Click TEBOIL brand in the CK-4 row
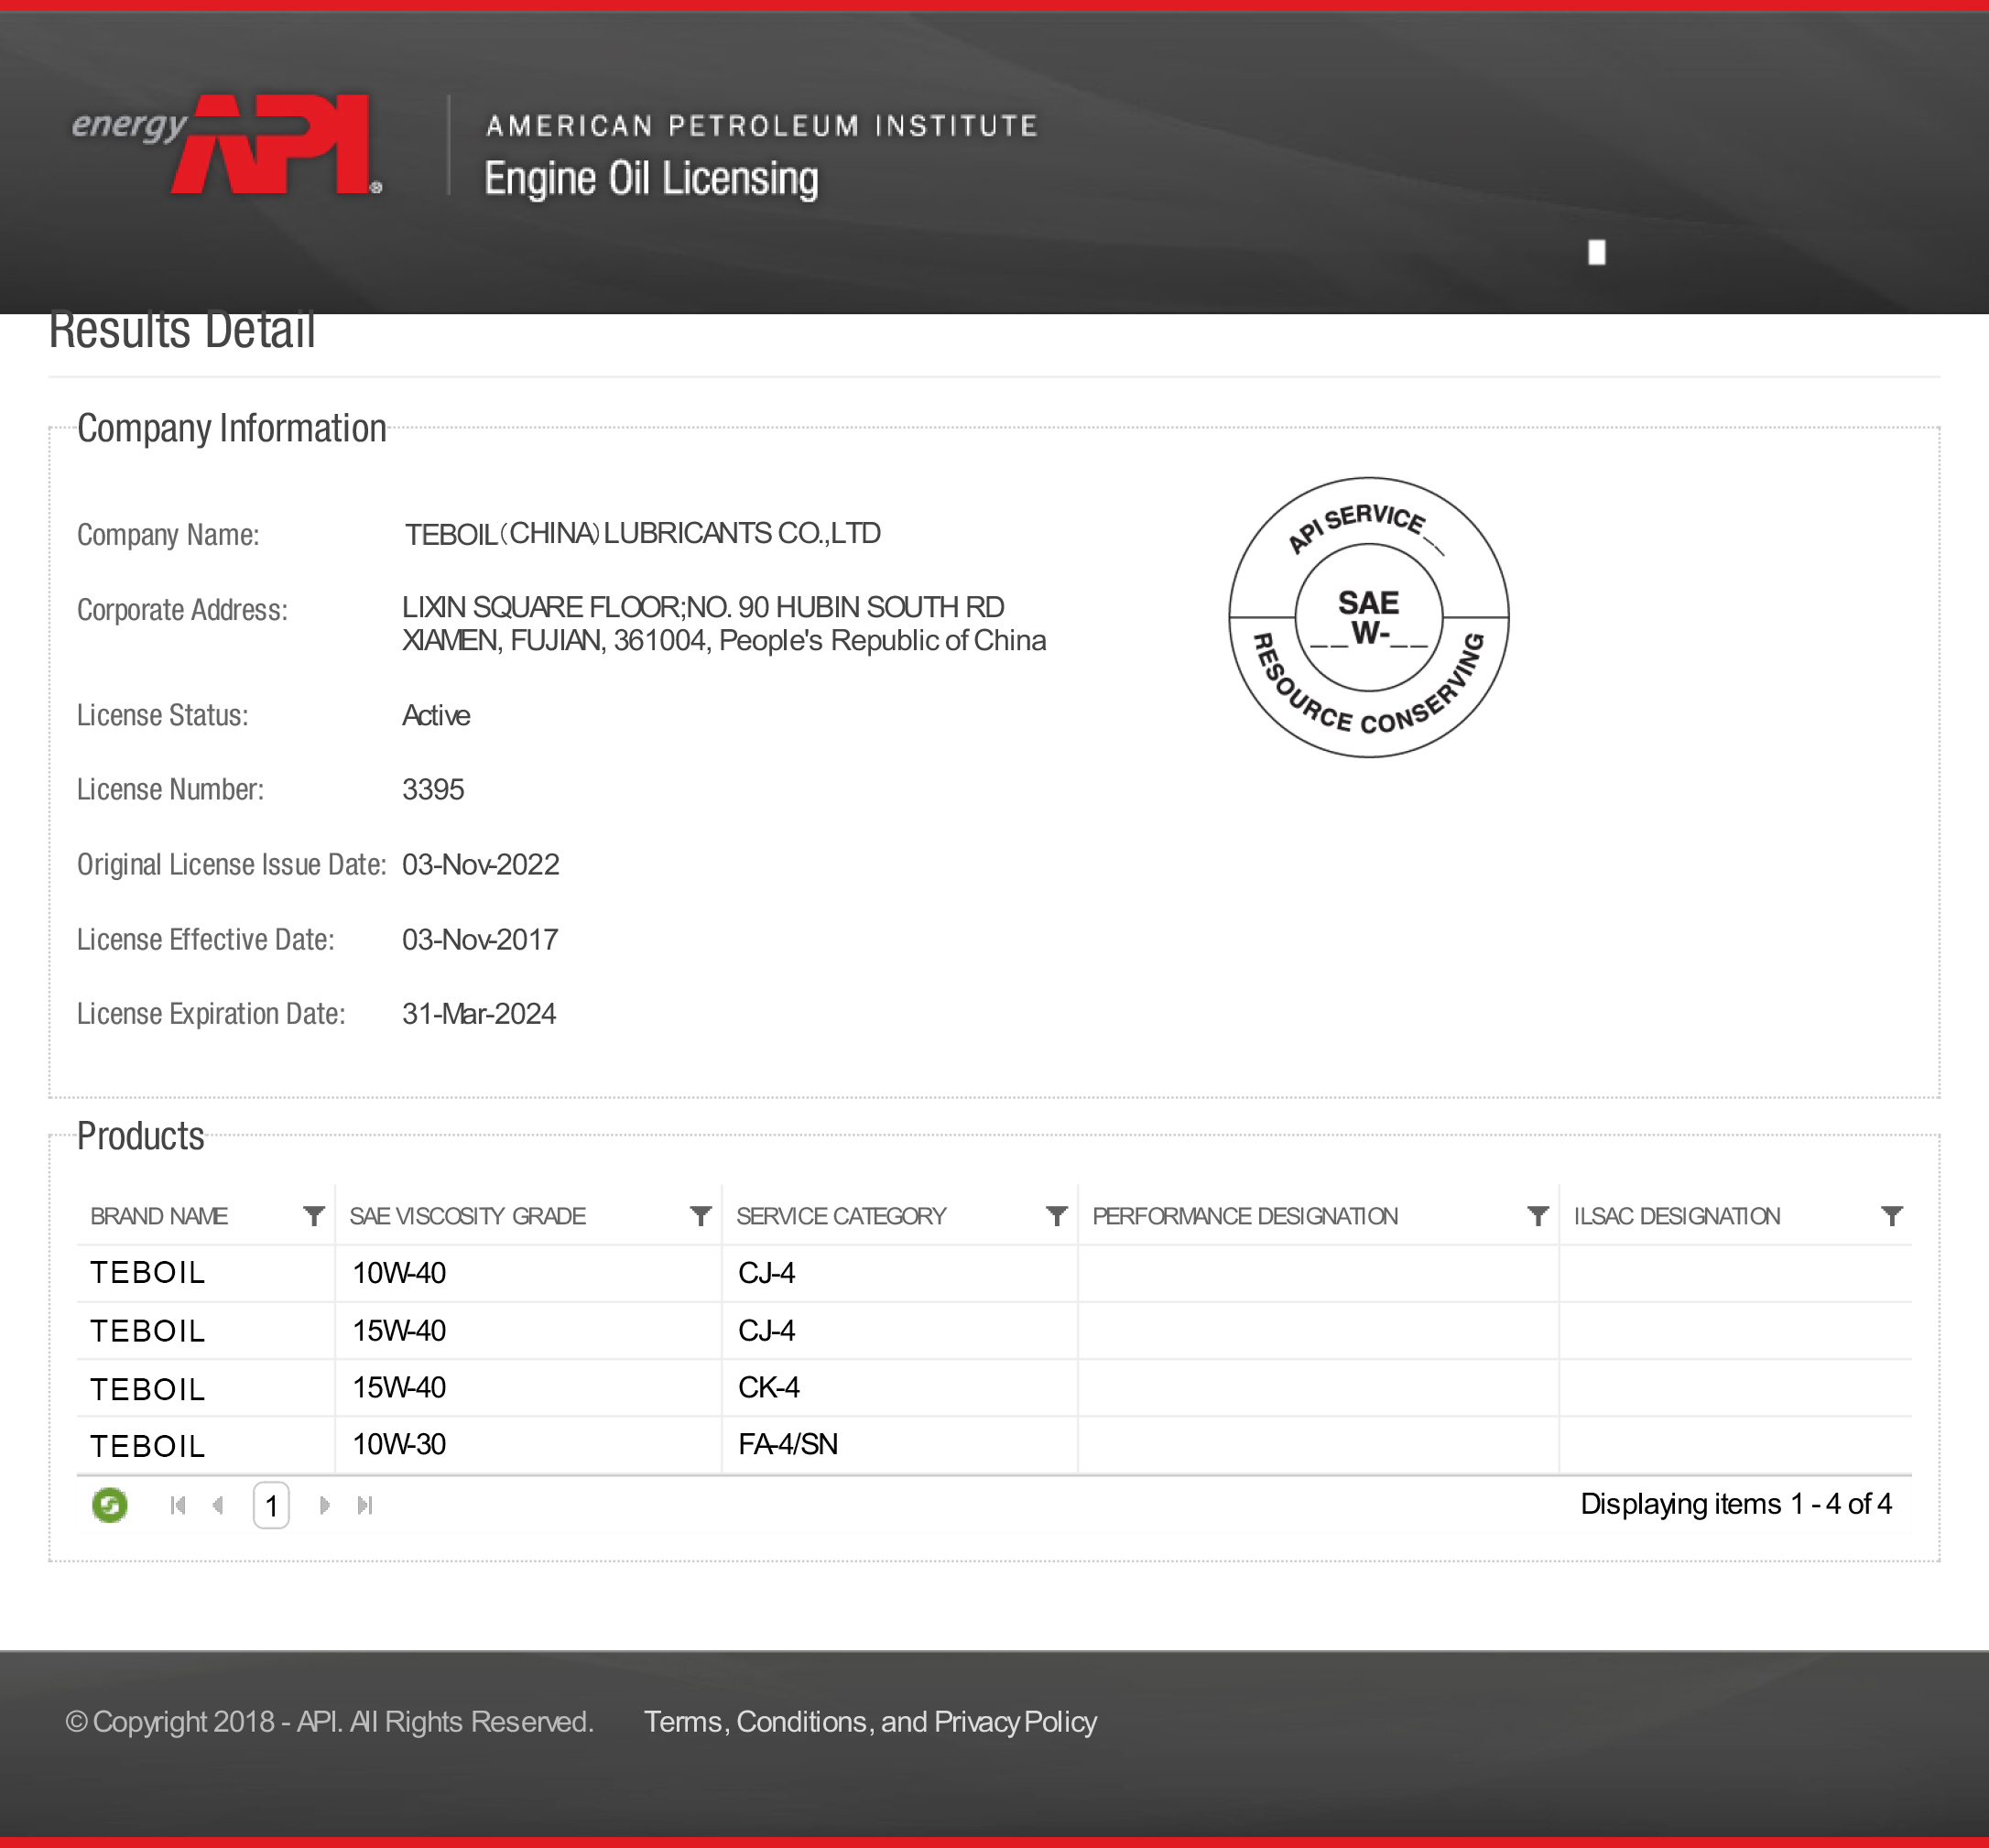The width and height of the screenshot is (1989, 1848). [148, 1389]
